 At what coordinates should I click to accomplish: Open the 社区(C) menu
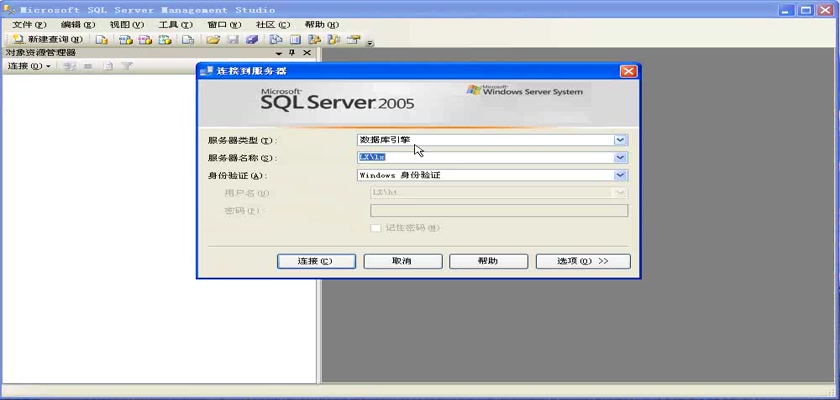click(x=273, y=25)
